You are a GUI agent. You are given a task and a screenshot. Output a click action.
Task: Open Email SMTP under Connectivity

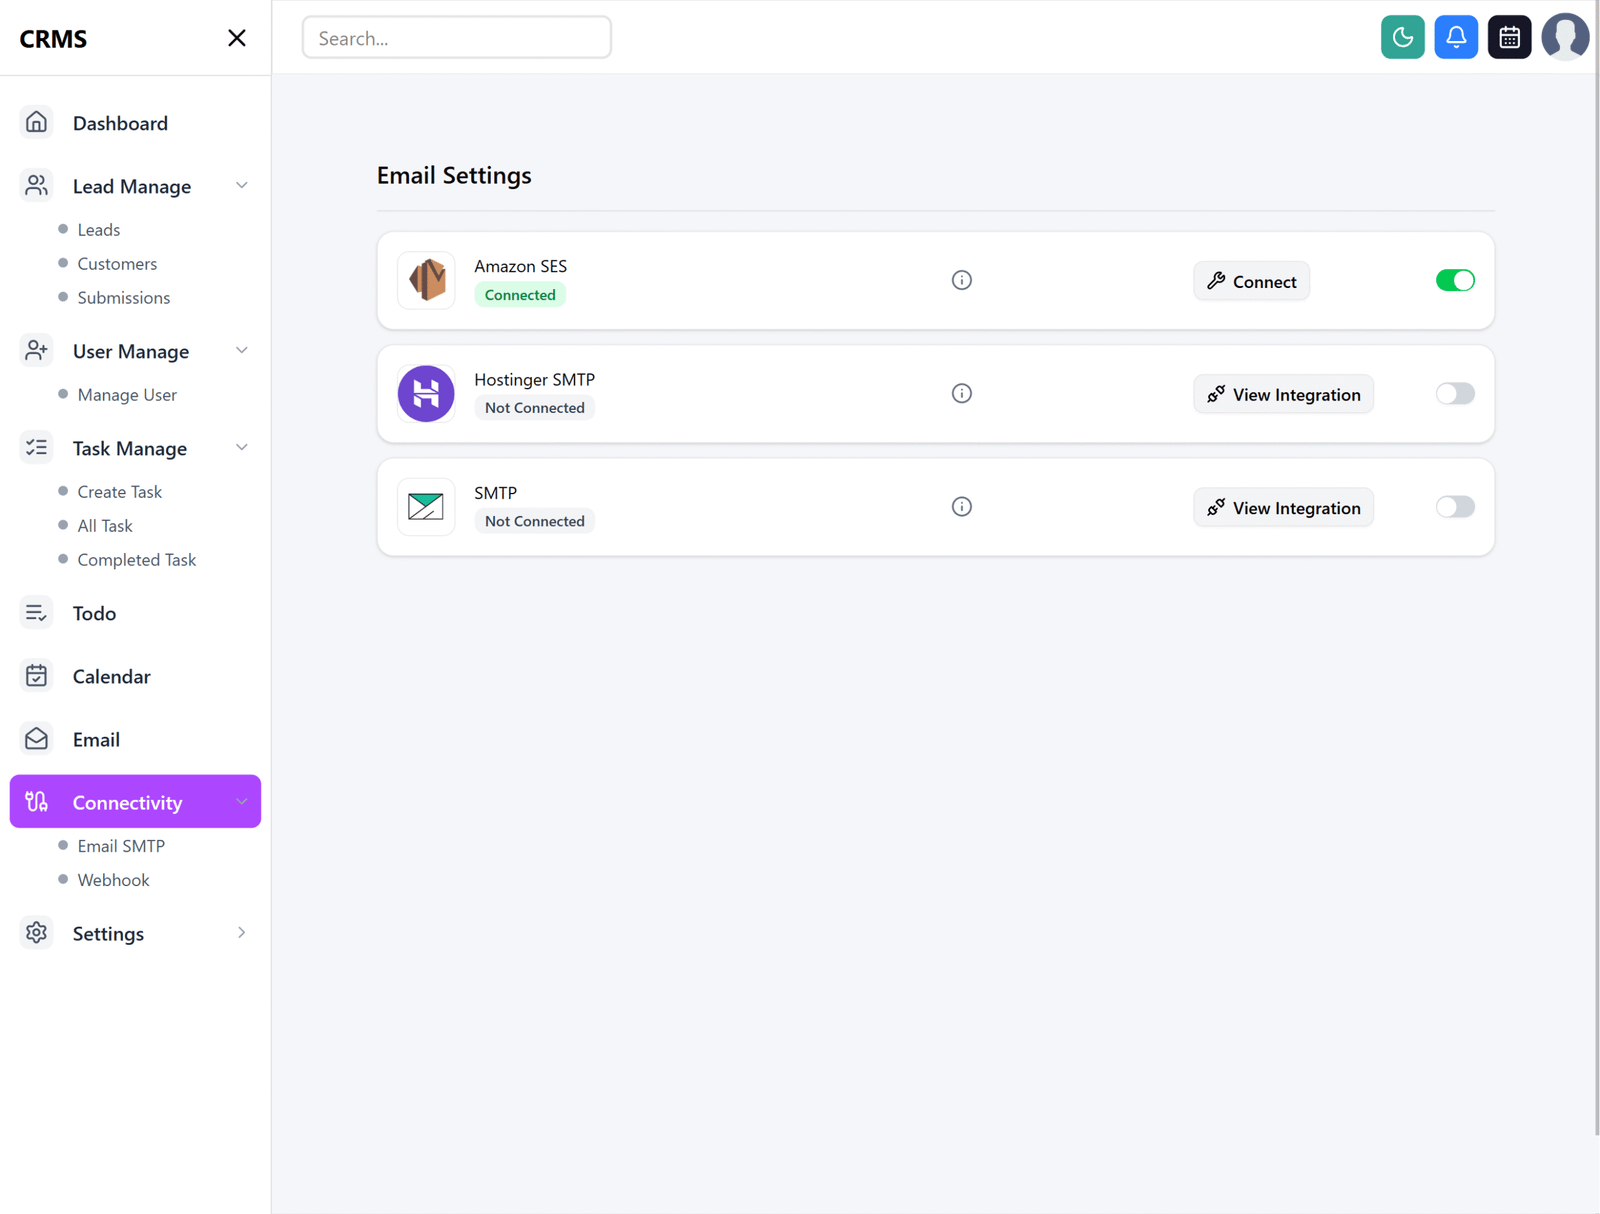[x=121, y=845]
